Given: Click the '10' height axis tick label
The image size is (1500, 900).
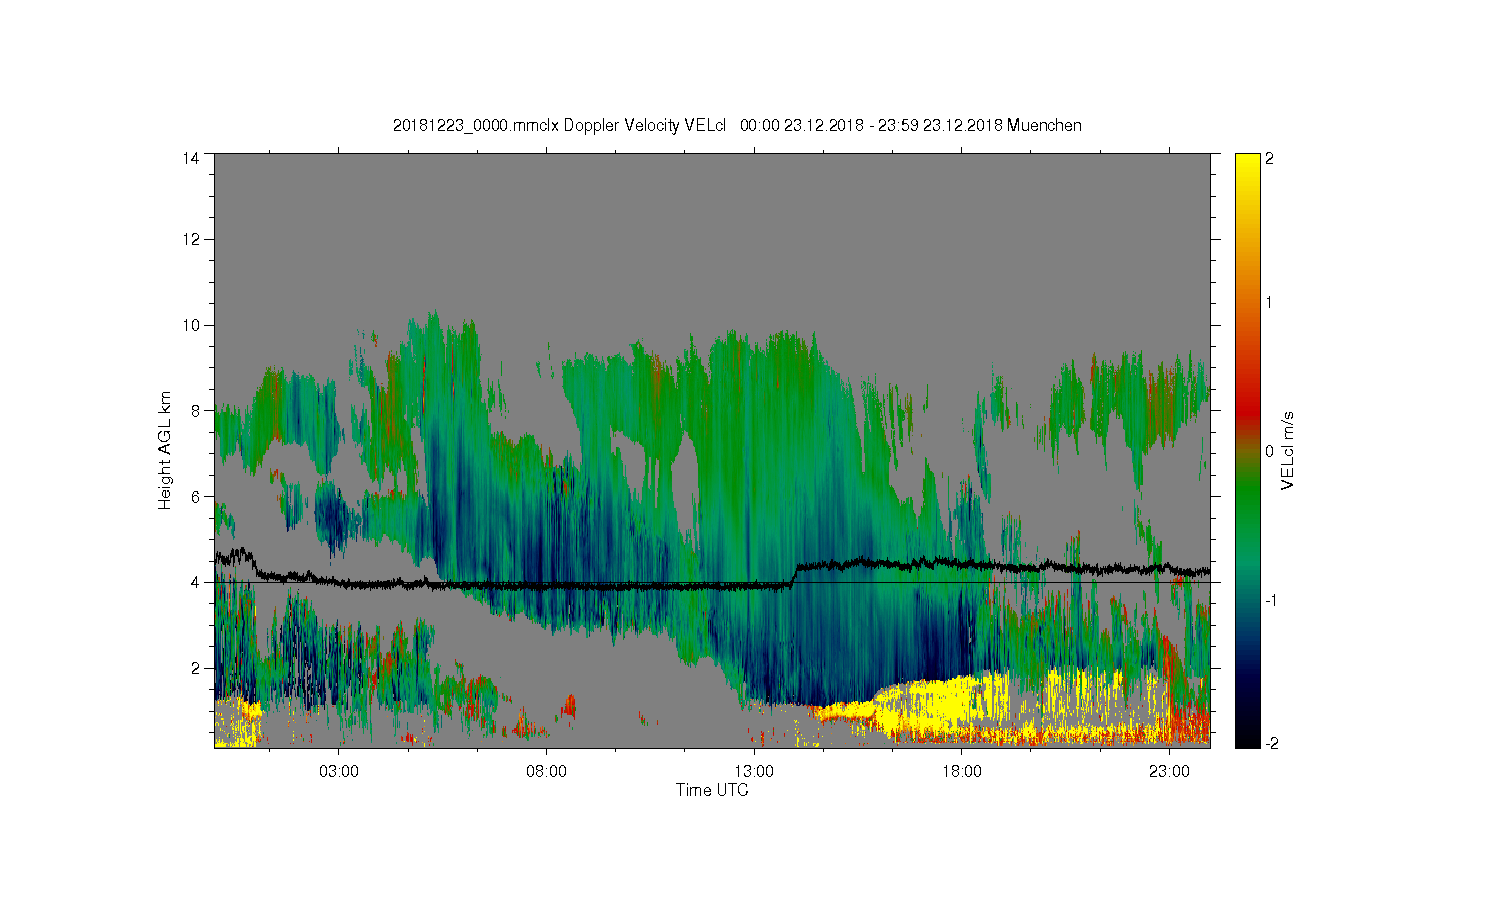Looking at the screenshot, I should point(191,325).
